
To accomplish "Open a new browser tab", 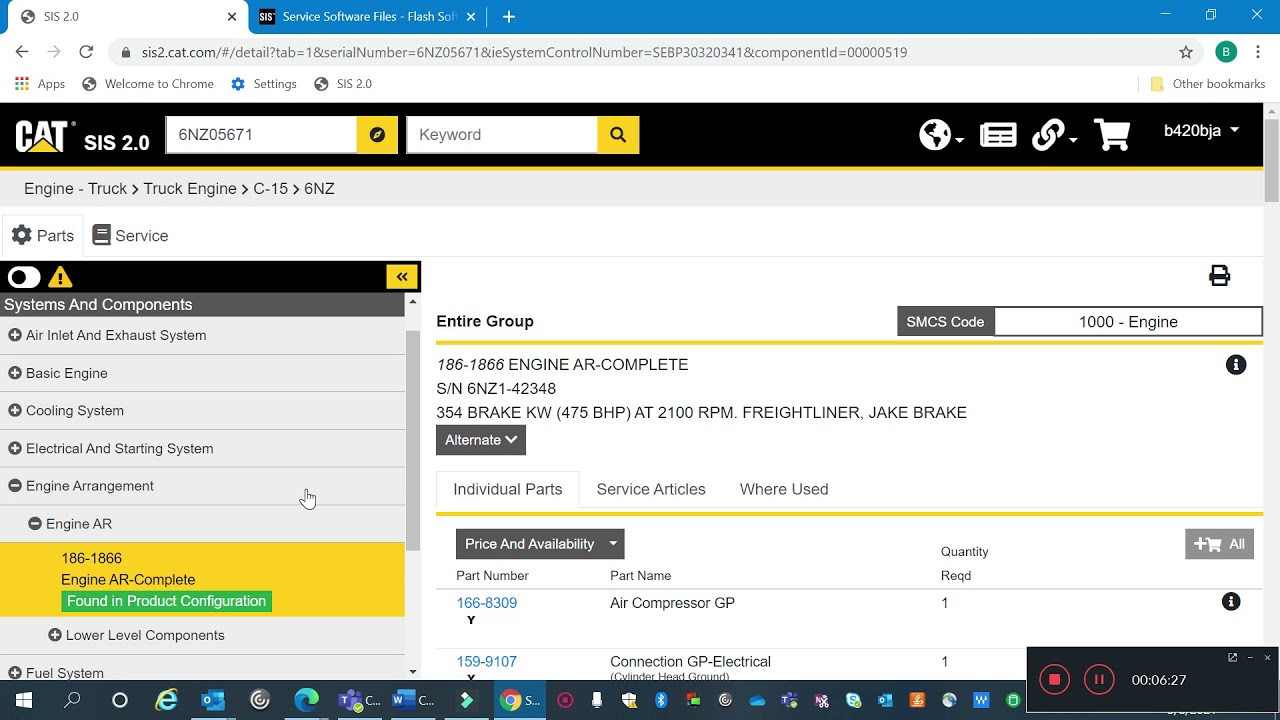I will pyautogui.click(x=509, y=17).
